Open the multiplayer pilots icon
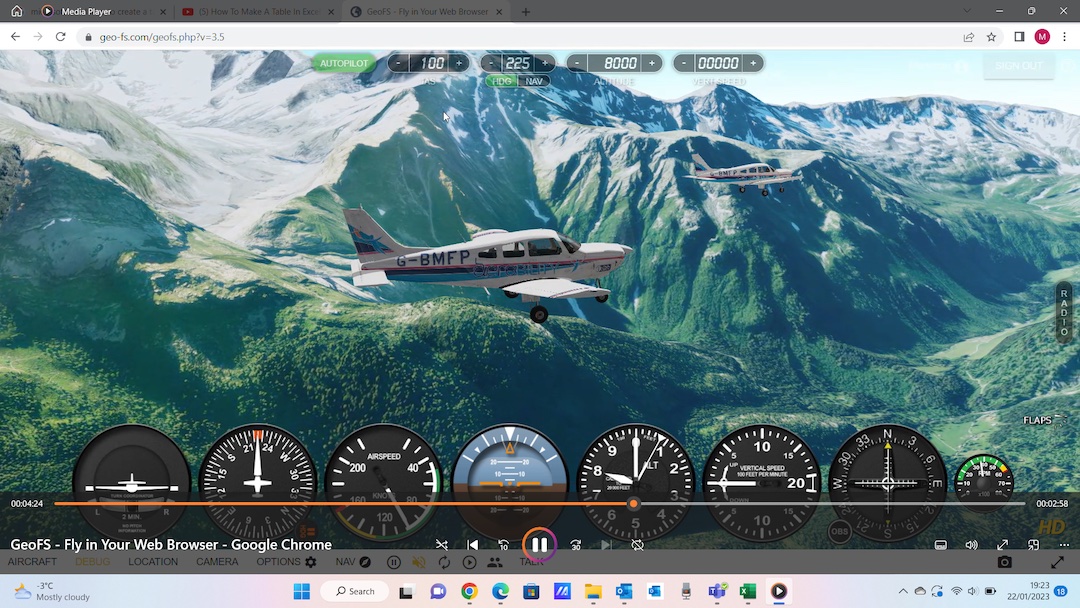 click(x=495, y=563)
